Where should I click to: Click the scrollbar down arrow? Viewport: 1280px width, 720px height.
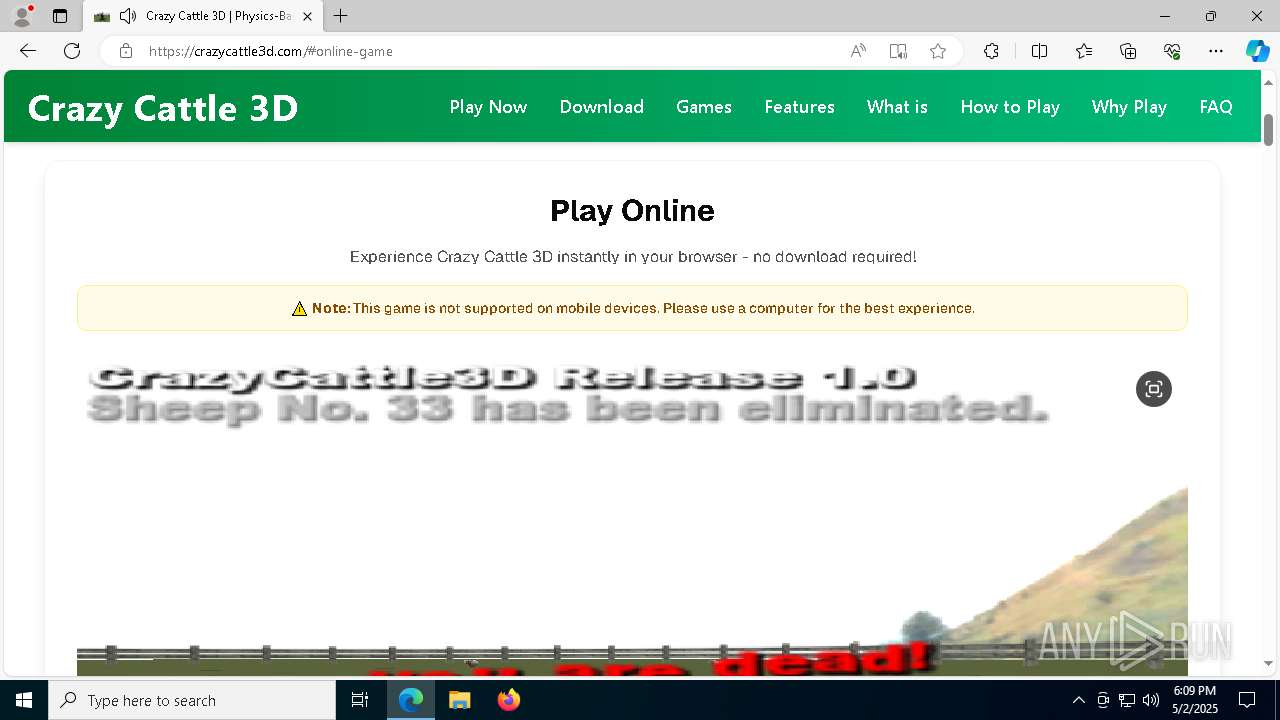coord(1269,663)
